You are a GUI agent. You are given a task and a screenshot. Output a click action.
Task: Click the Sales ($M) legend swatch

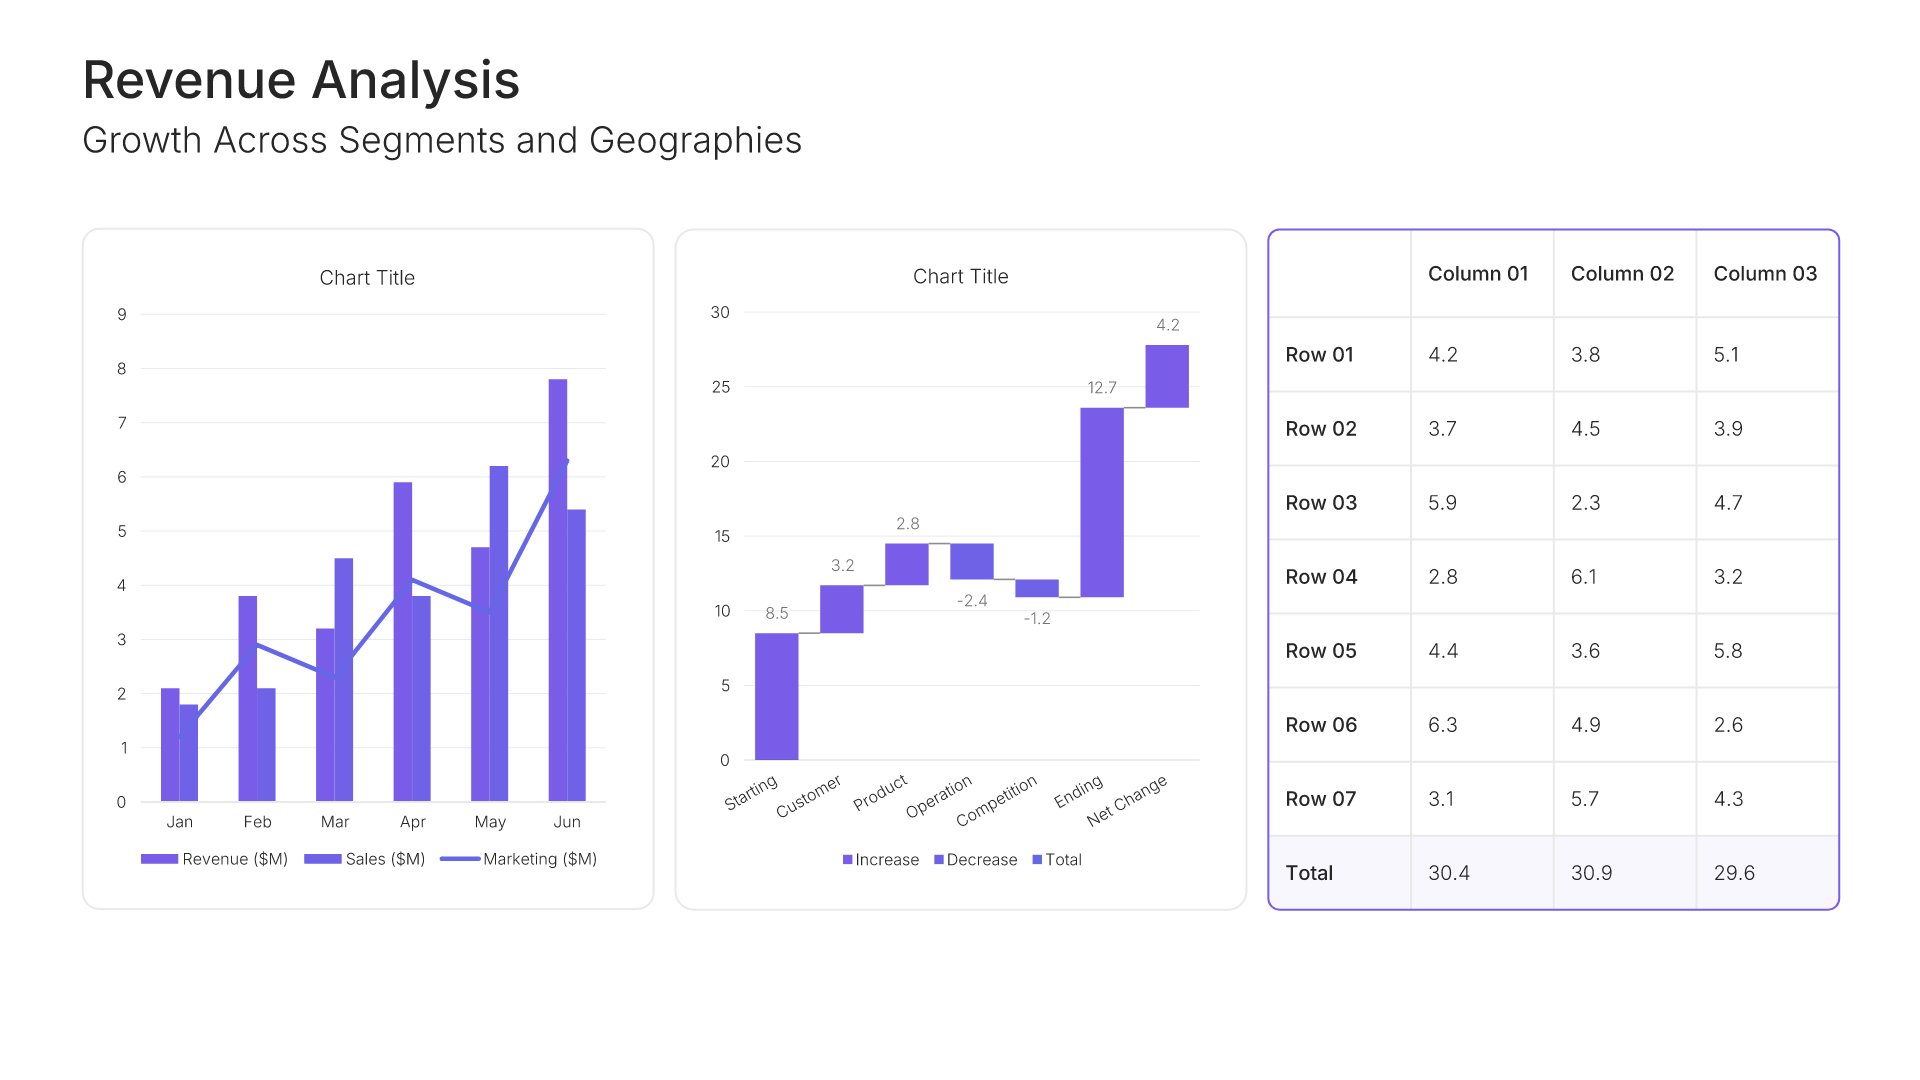click(x=322, y=859)
